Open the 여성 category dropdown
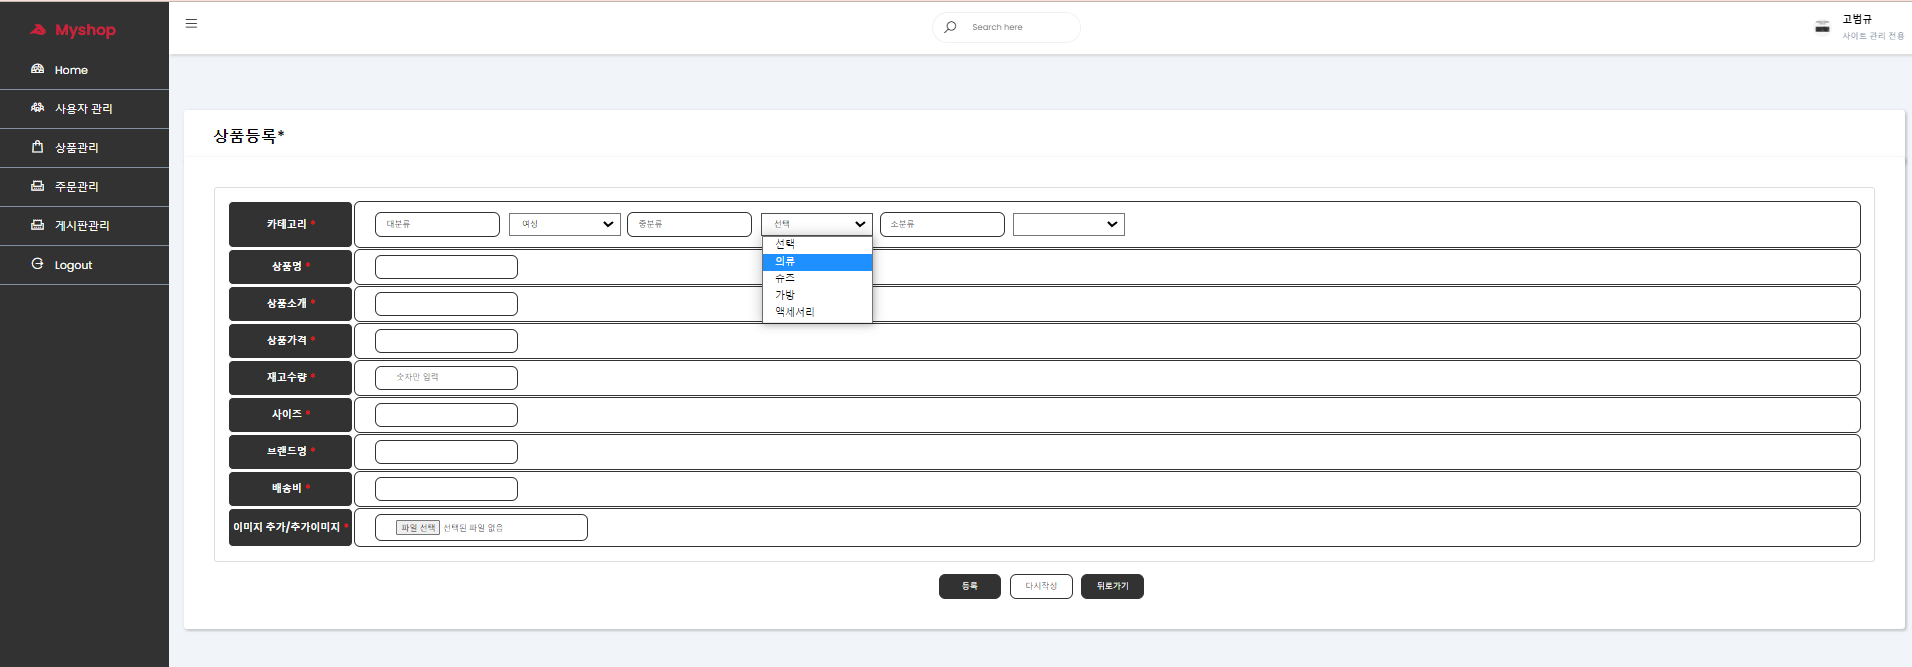This screenshot has width=1912, height=667. [x=565, y=224]
